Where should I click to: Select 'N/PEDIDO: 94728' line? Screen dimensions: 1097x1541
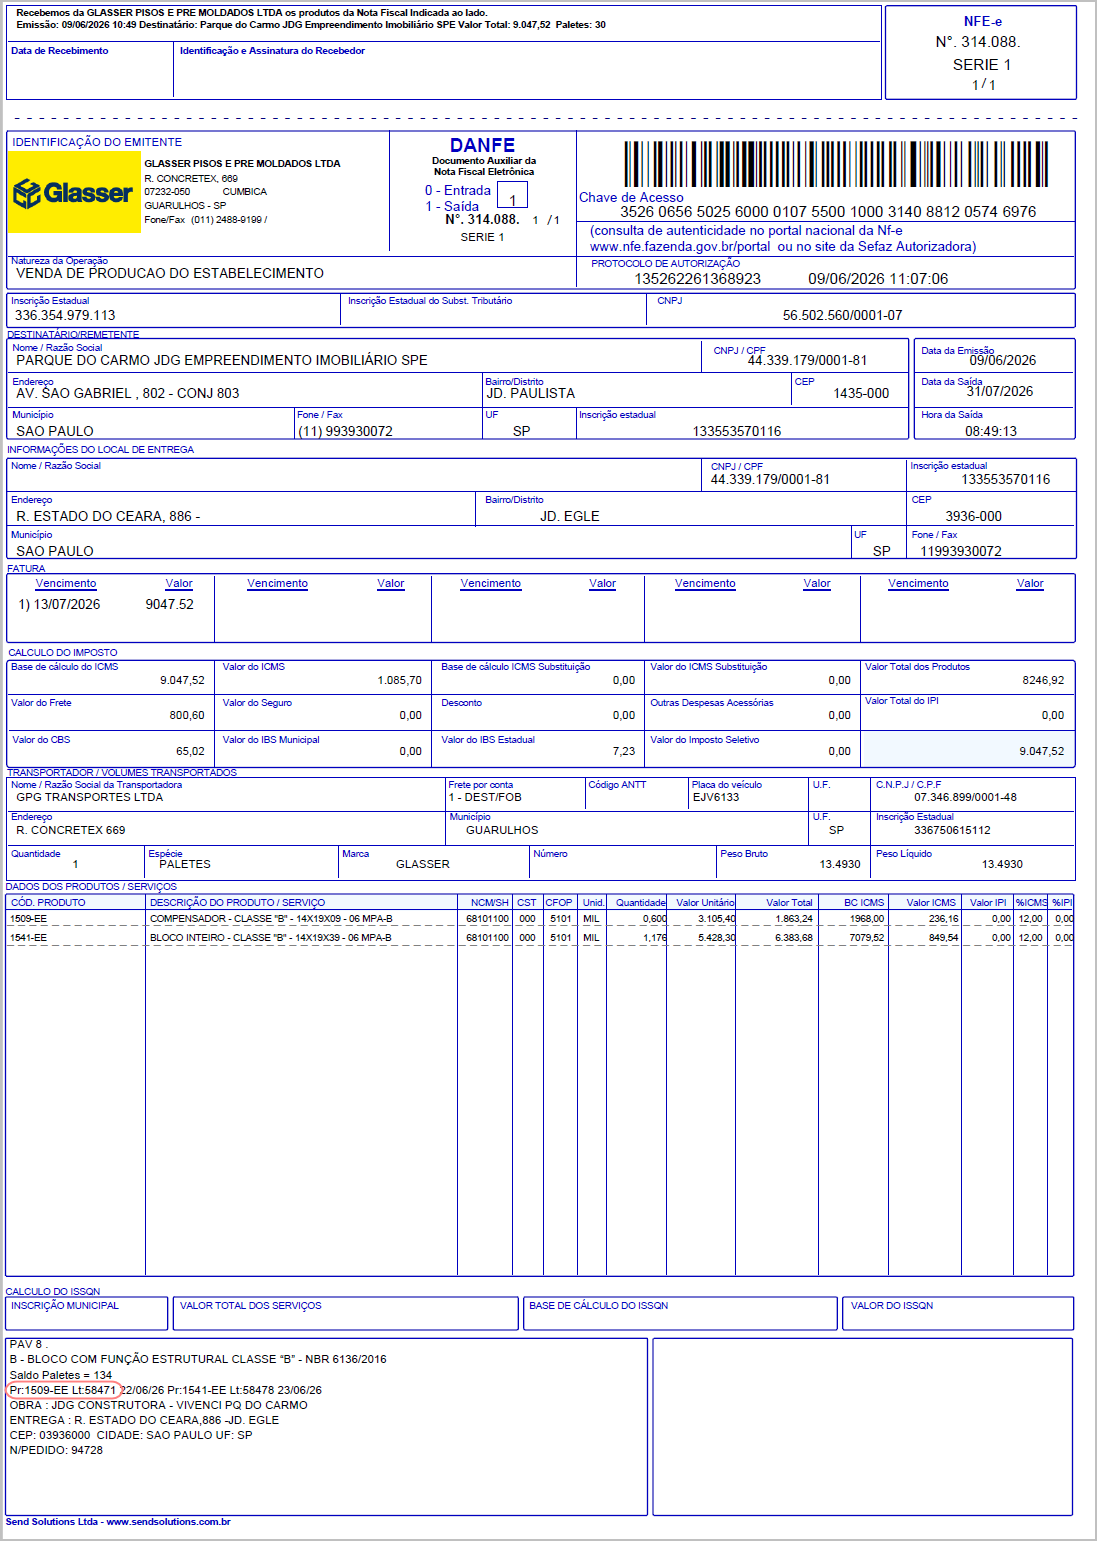[56, 1450]
